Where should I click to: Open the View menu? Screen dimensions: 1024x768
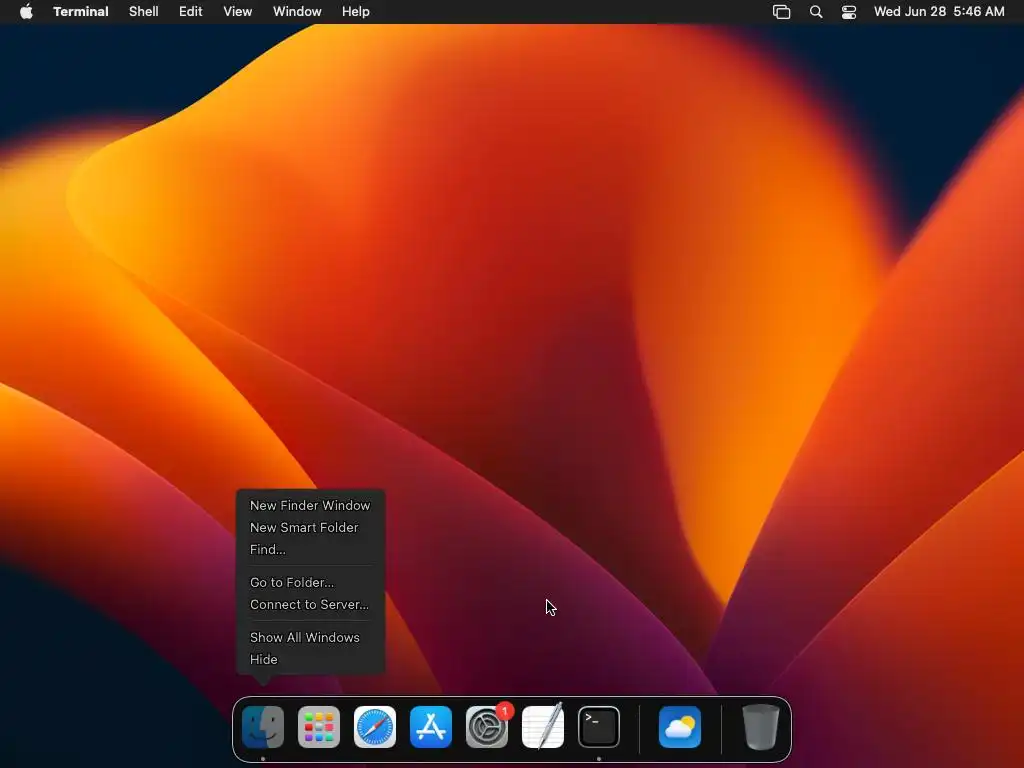coord(238,12)
